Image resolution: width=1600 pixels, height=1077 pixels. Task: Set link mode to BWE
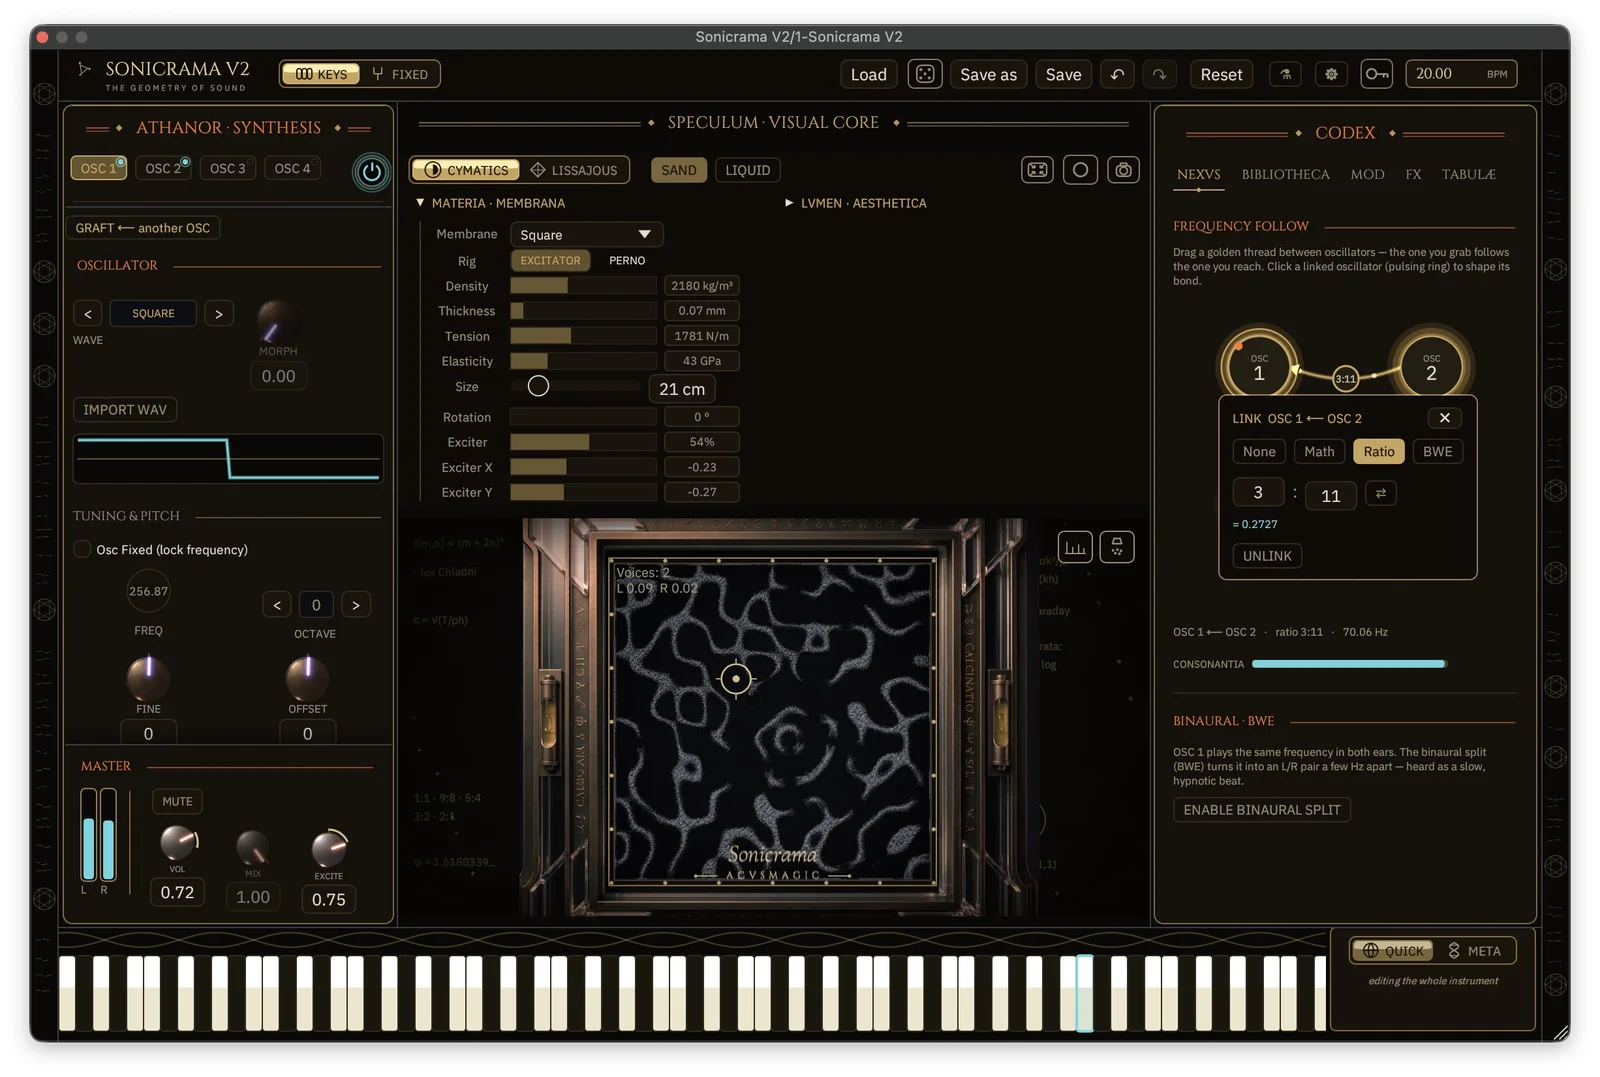1437,452
